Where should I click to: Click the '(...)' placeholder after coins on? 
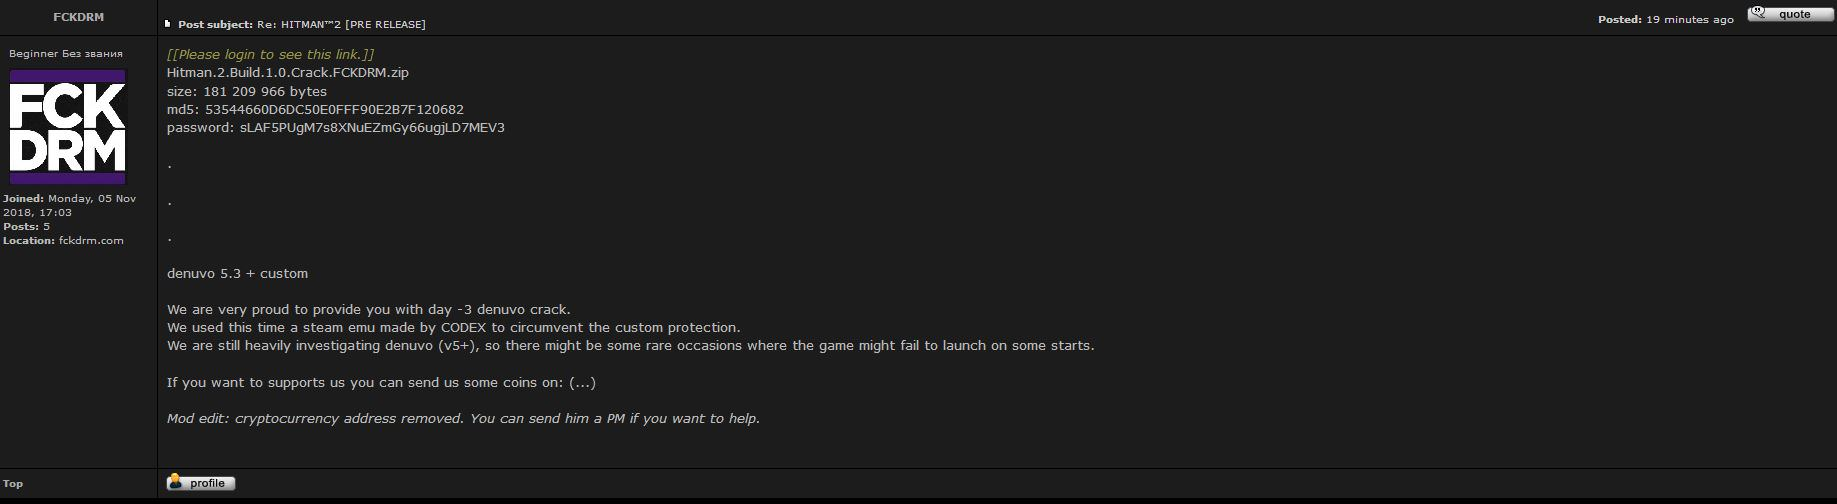pos(582,382)
